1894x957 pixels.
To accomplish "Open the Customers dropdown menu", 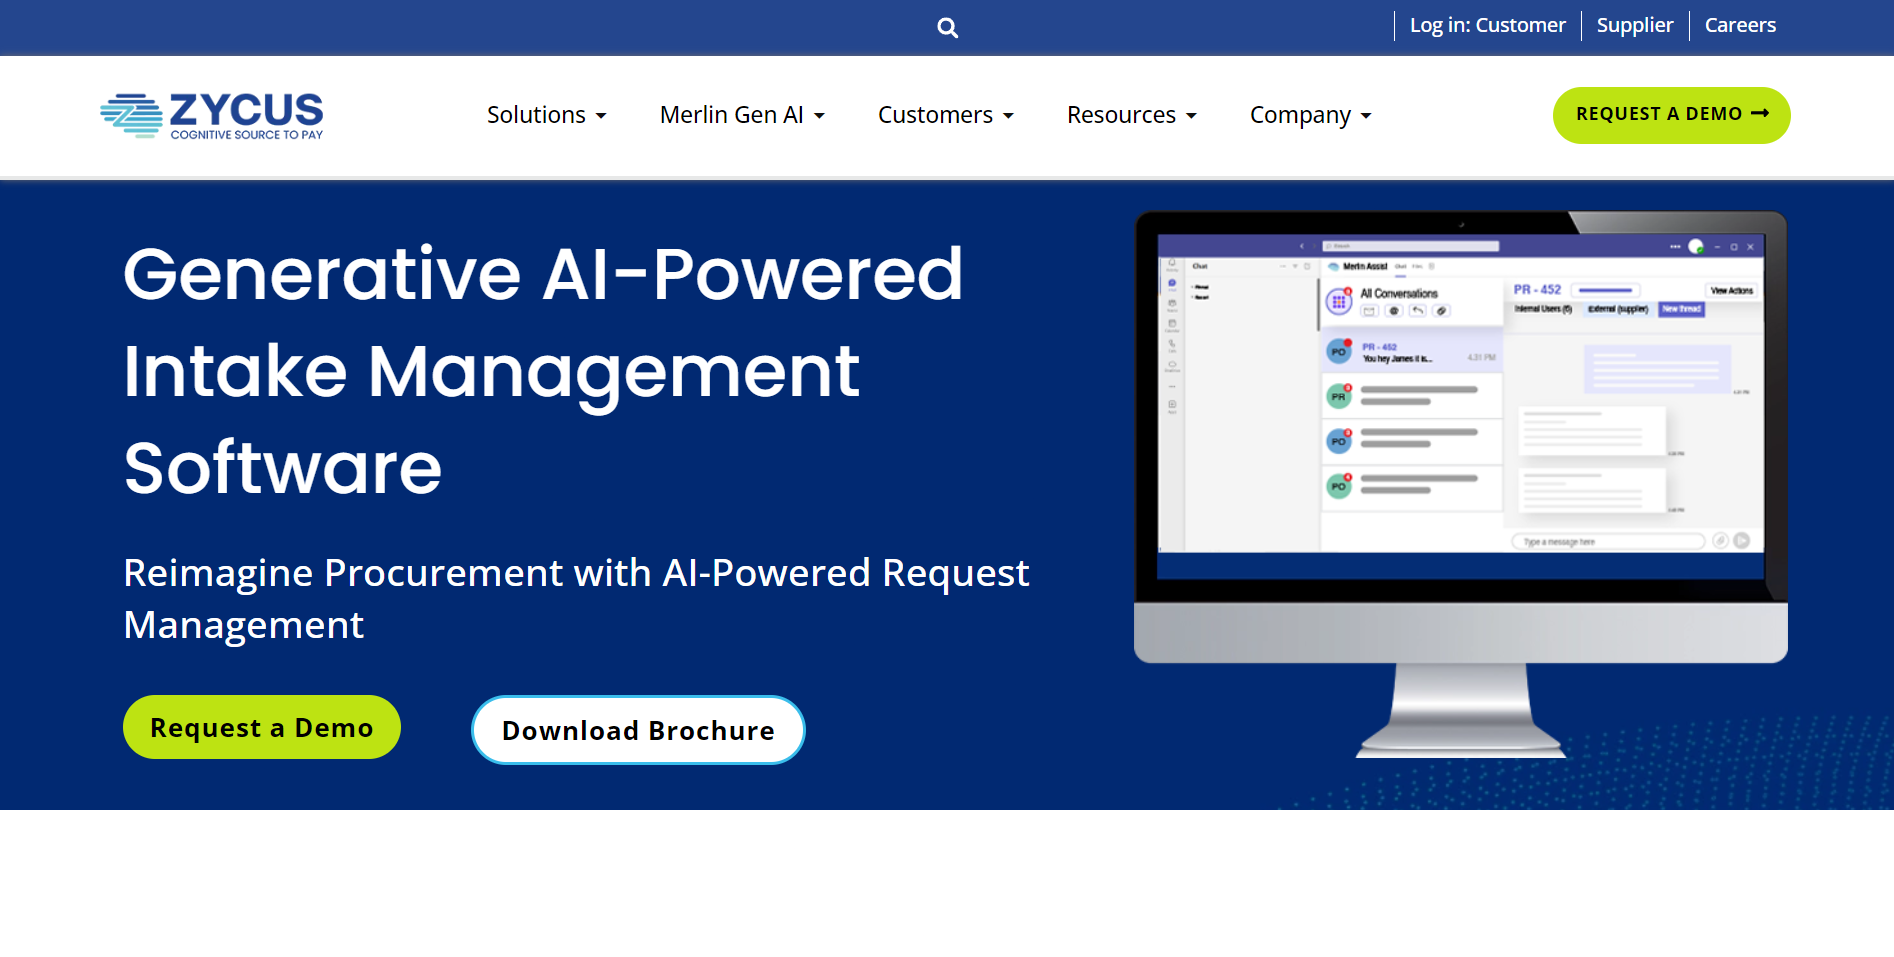I will (946, 115).
